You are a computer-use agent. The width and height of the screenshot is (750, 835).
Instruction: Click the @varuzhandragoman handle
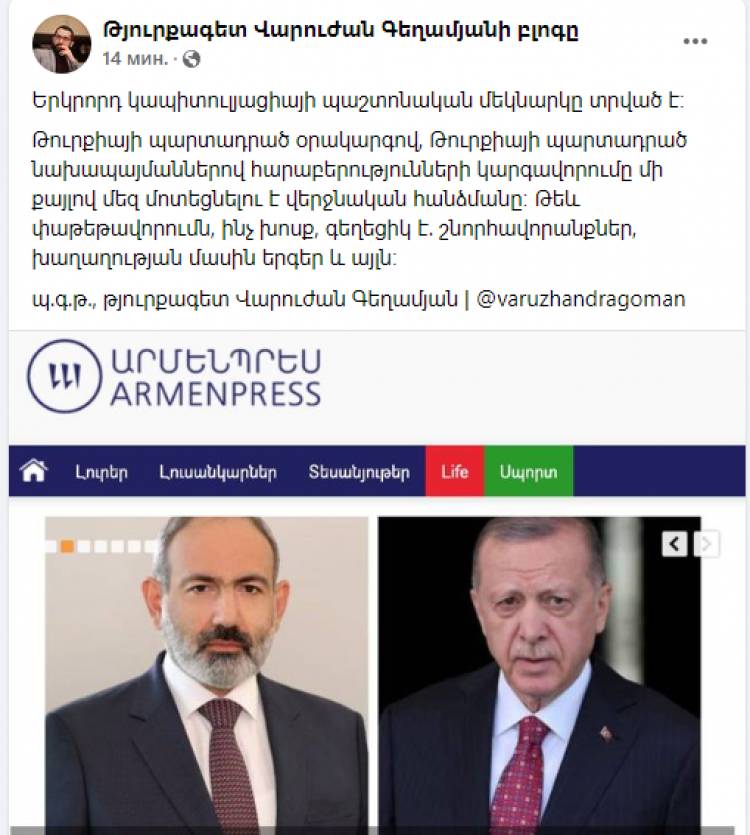[581, 299]
